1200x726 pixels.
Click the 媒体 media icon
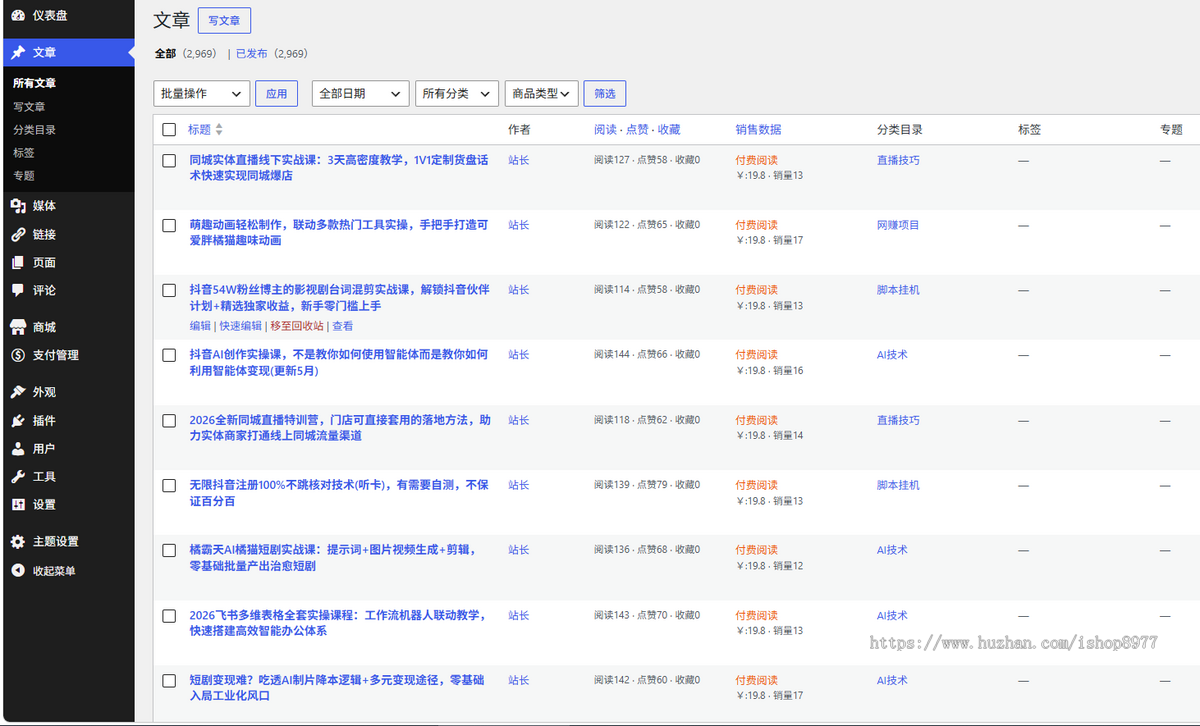[x=18, y=206]
